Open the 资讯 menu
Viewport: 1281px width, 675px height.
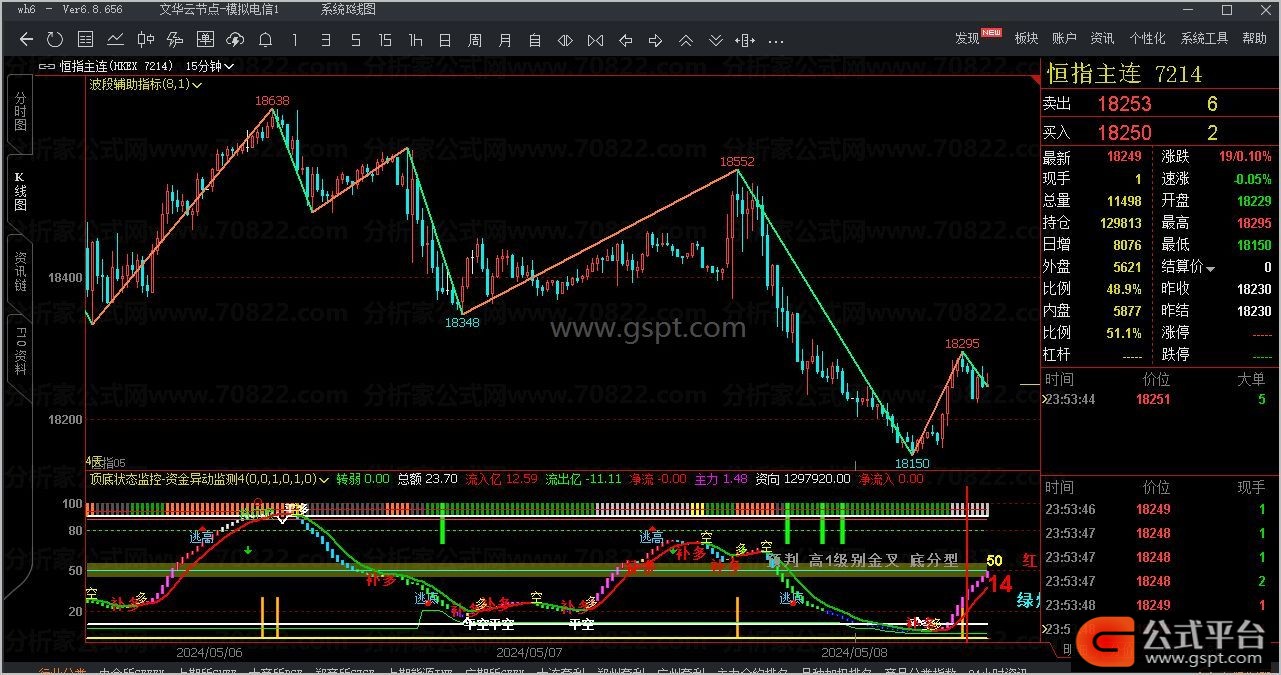pos(1102,39)
